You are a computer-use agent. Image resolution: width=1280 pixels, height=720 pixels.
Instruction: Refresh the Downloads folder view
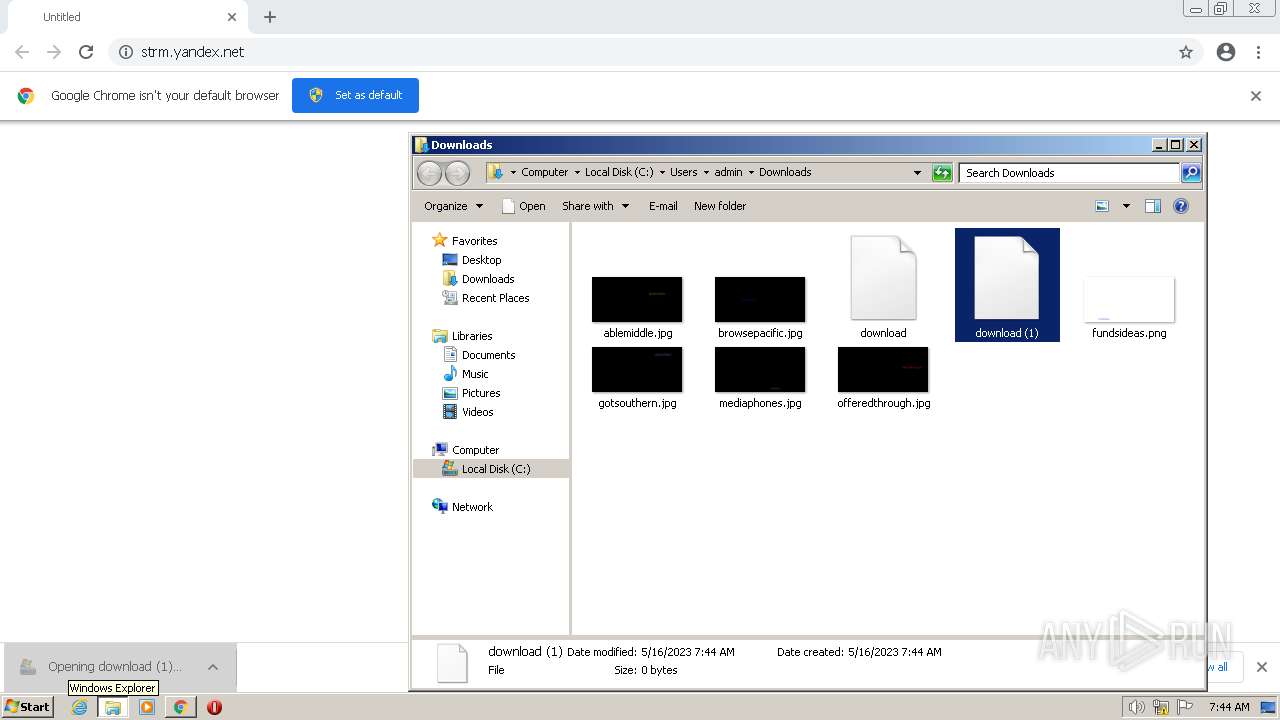click(942, 173)
